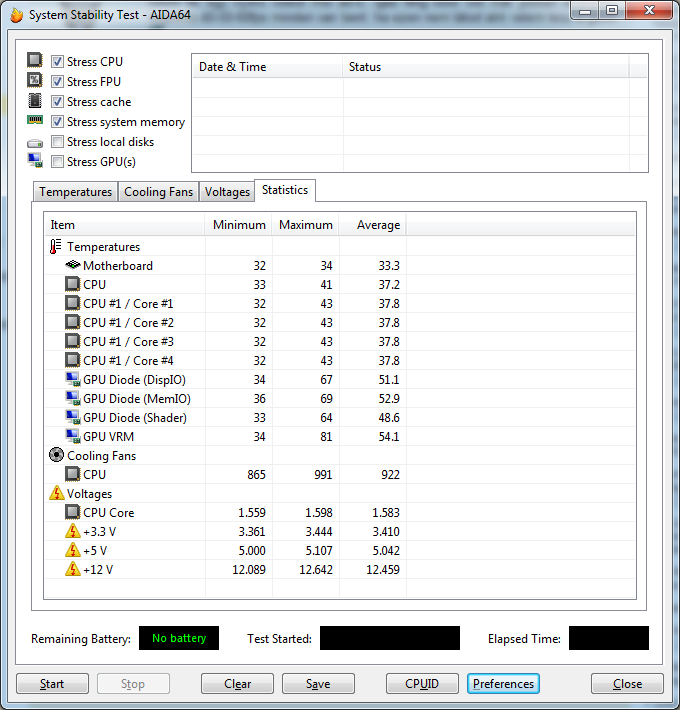
Task: Click the Item column header
Action: click(125, 225)
